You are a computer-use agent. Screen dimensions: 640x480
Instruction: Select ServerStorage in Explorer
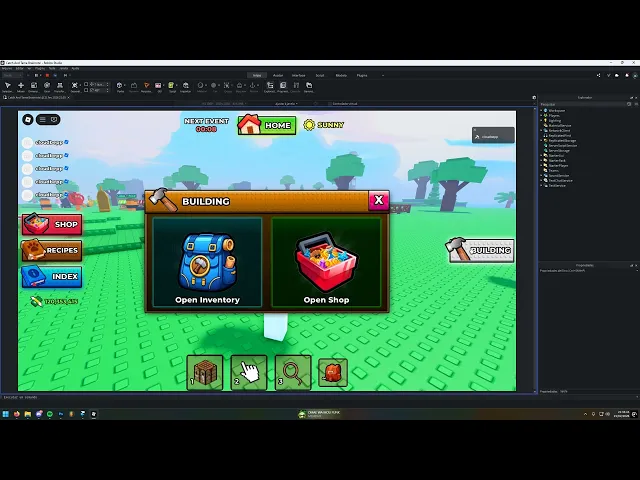tap(557, 151)
